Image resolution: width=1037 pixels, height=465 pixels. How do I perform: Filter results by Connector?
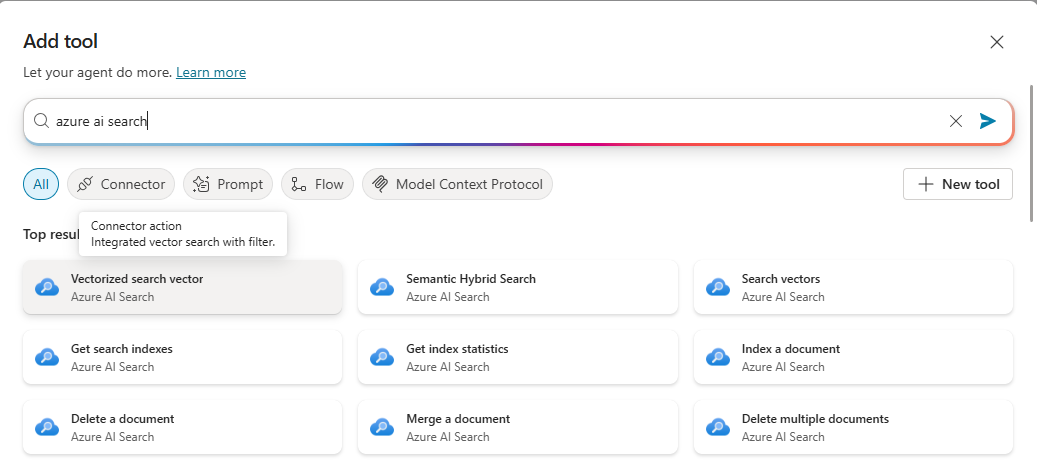[121, 184]
